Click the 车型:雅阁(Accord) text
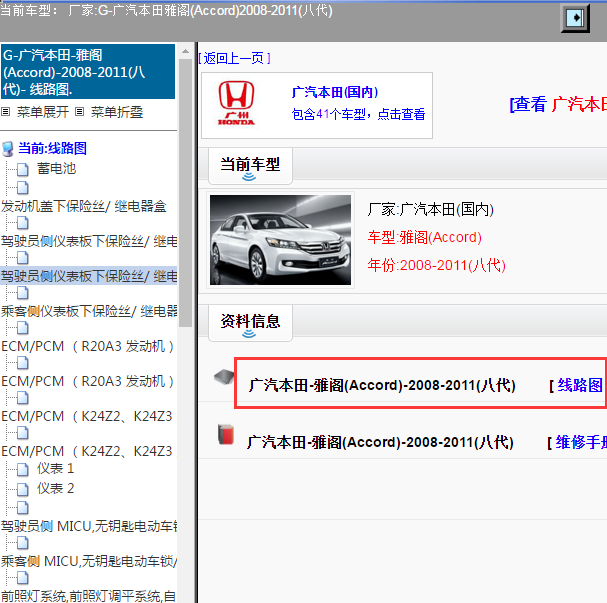This screenshot has height=603, width=607. (x=425, y=237)
